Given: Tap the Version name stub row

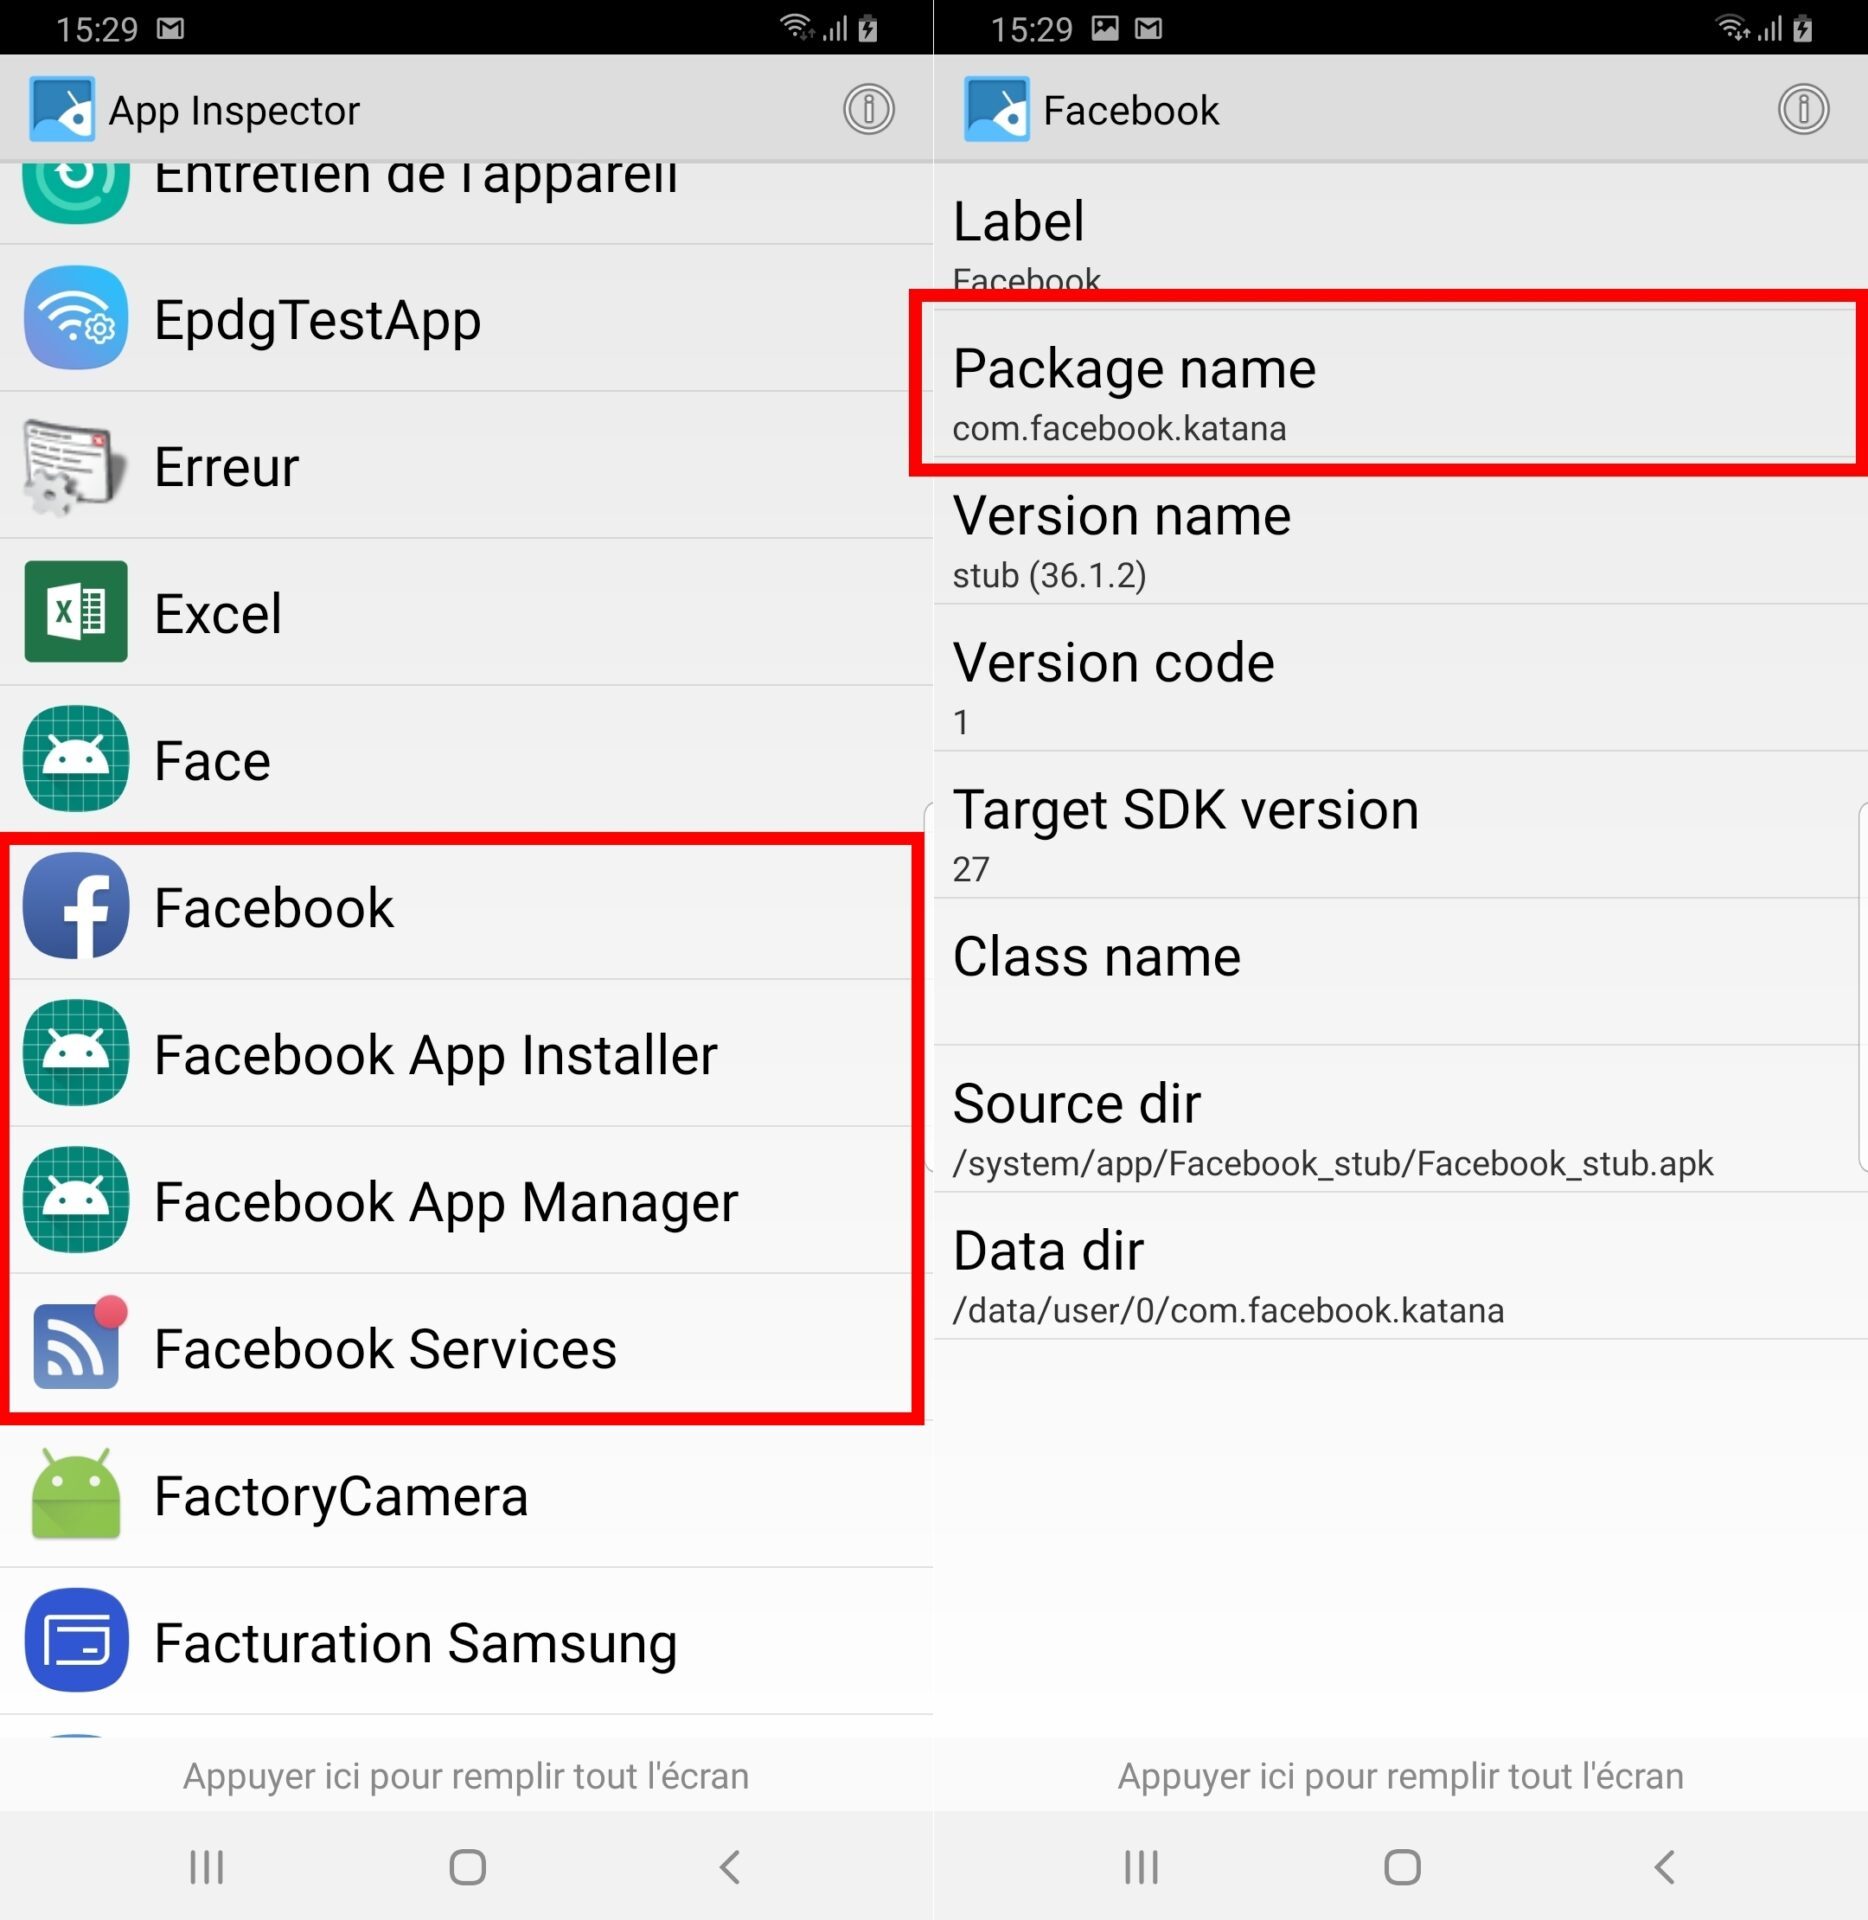Looking at the screenshot, I should point(1400,531).
